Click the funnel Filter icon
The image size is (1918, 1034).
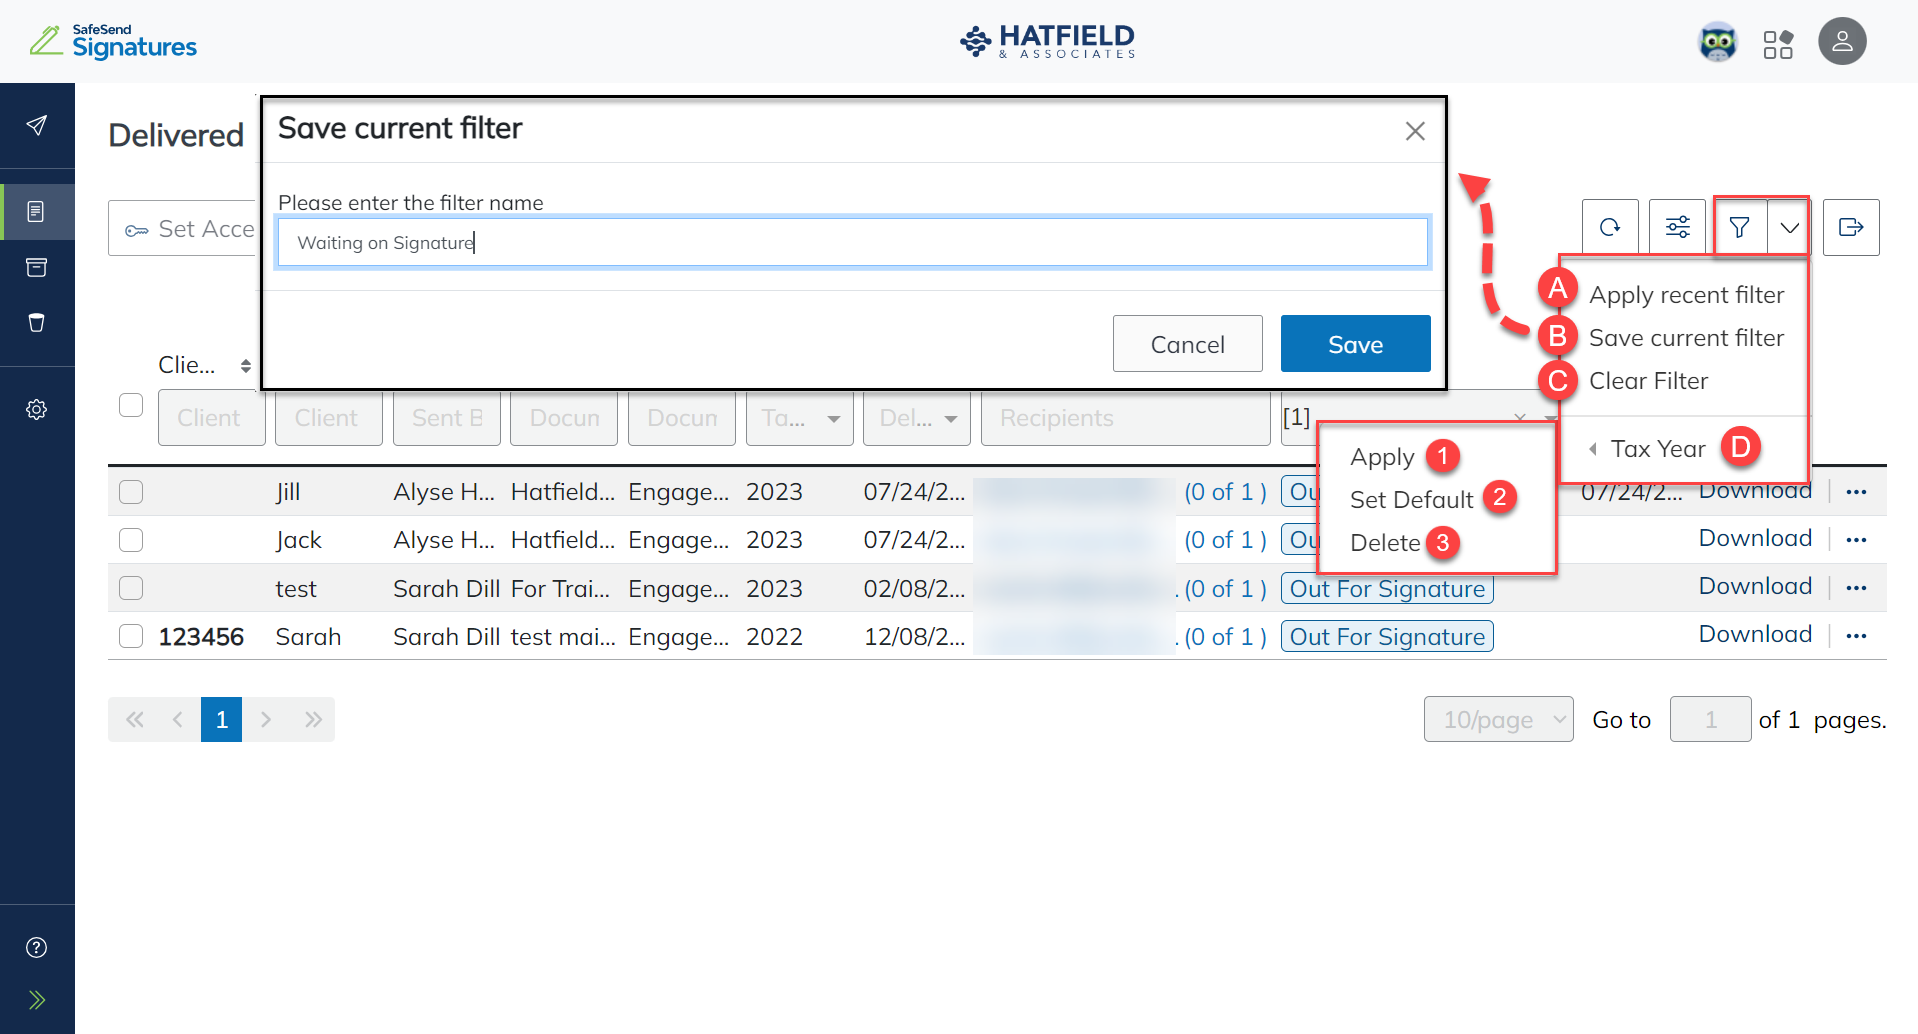click(1740, 227)
